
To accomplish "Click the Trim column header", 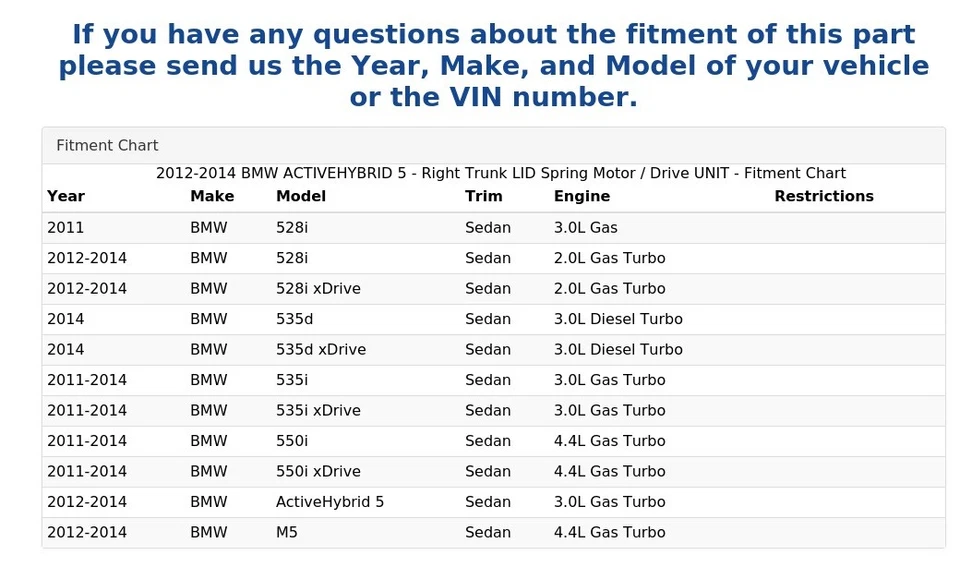I will coord(484,197).
